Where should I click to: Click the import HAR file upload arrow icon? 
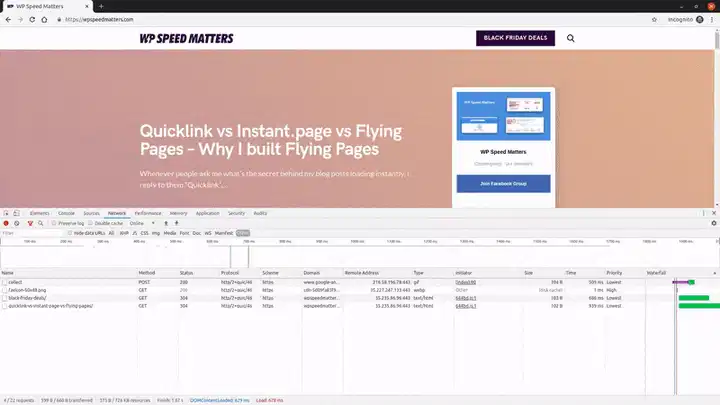[x=166, y=223]
